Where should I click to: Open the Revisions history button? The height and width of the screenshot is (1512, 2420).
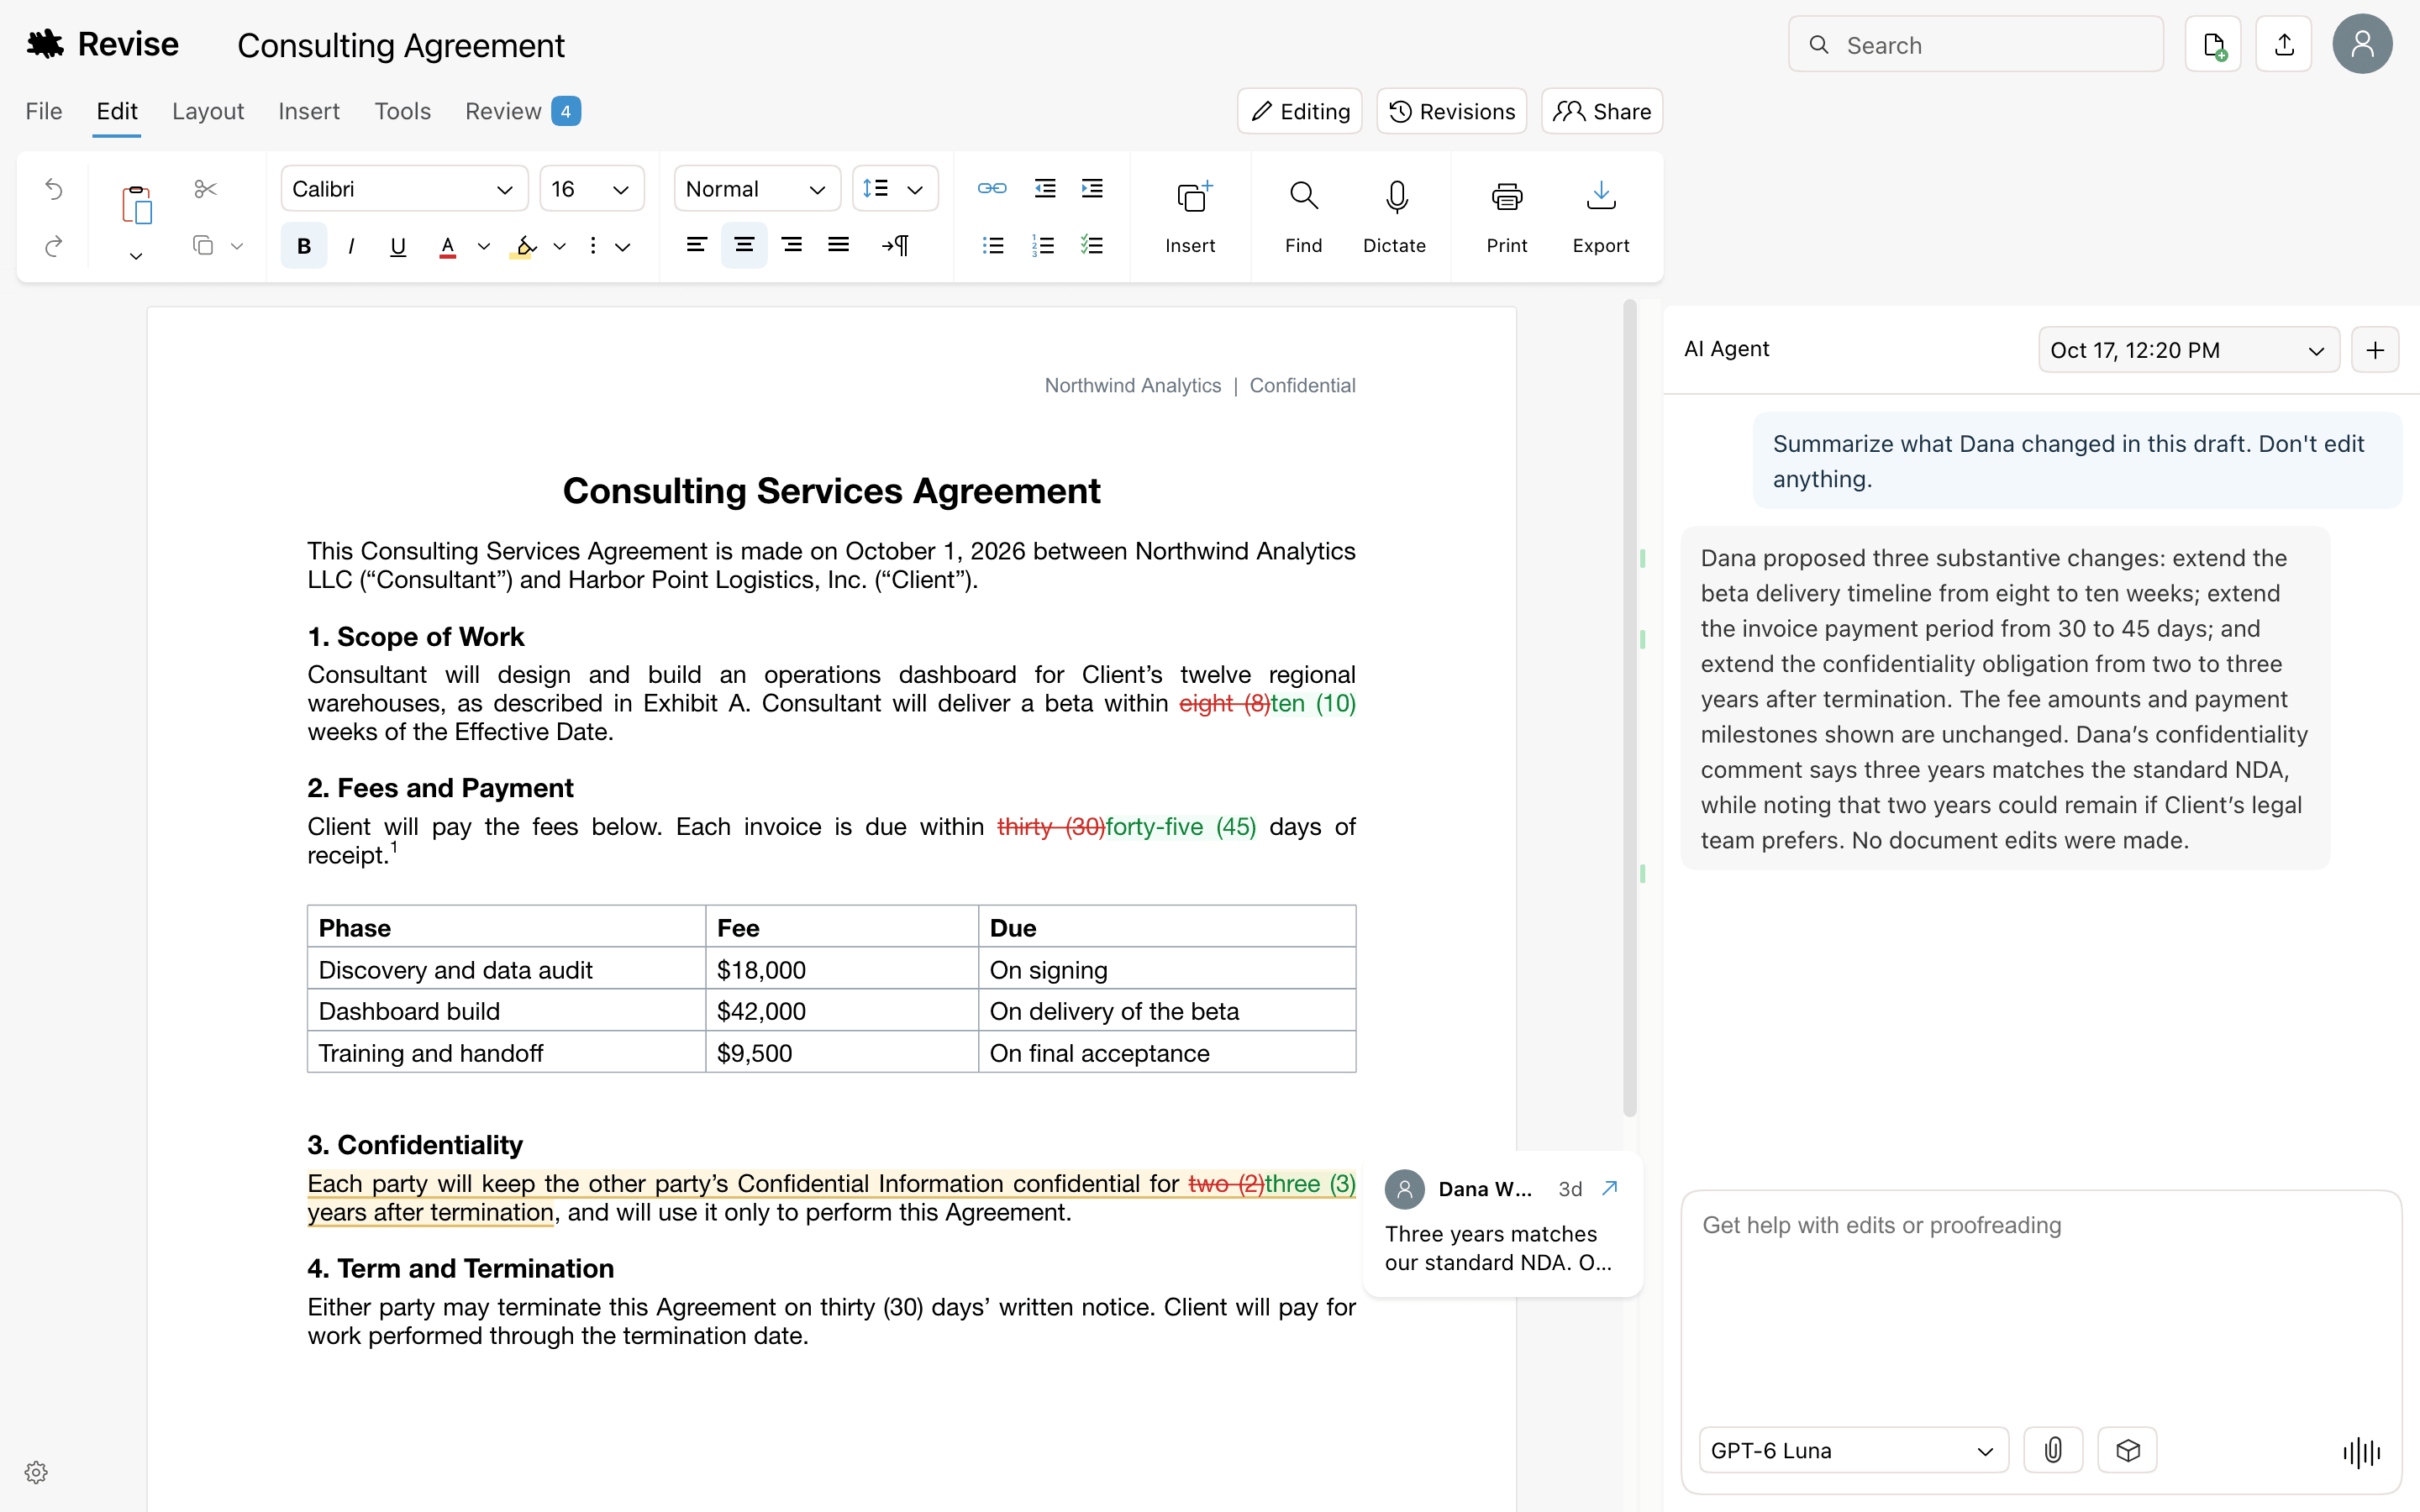(x=1452, y=111)
